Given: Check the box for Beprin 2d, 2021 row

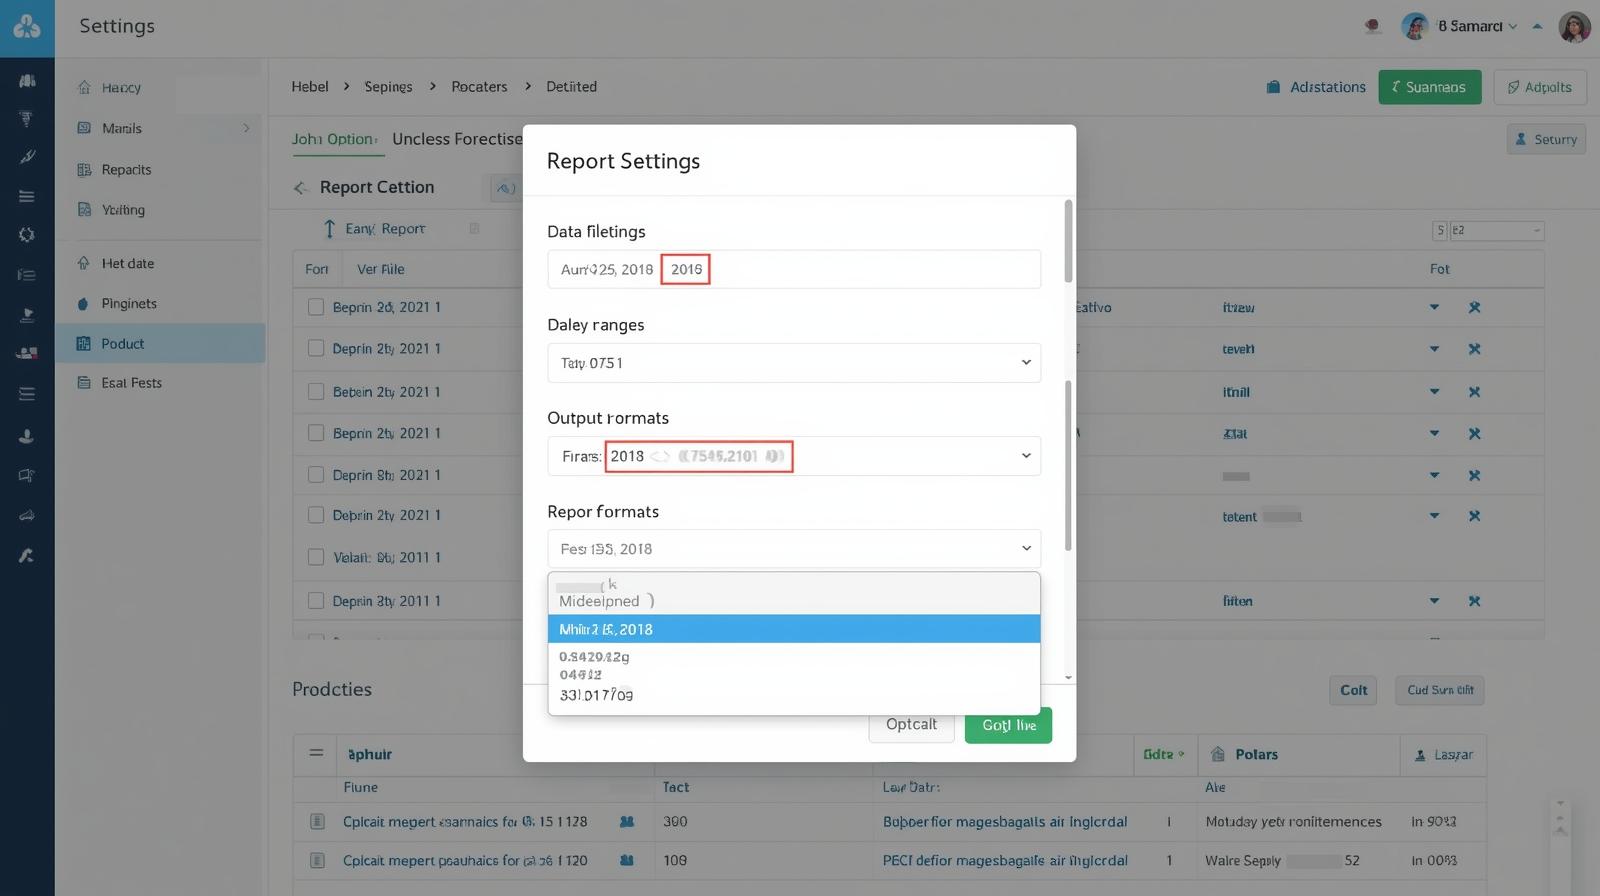Looking at the screenshot, I should point(316,308).
